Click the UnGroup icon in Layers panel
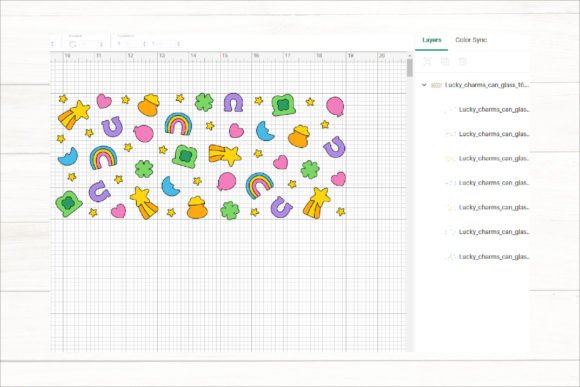The width and height of the screenshot is (580, 387). click(428, 61)
